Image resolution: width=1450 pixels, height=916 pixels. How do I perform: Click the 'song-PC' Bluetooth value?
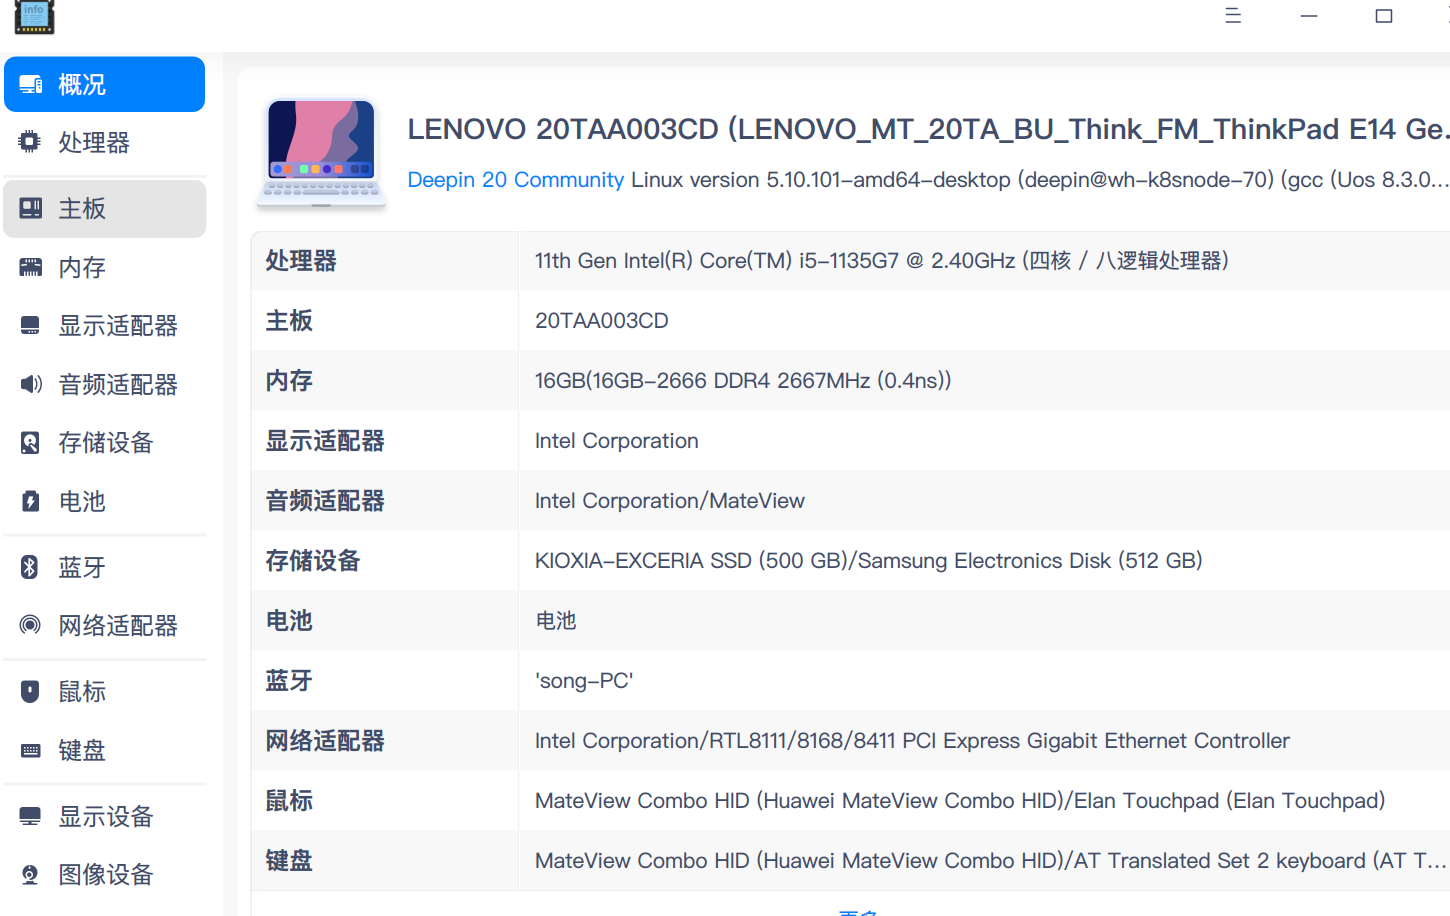click(584, 681)
